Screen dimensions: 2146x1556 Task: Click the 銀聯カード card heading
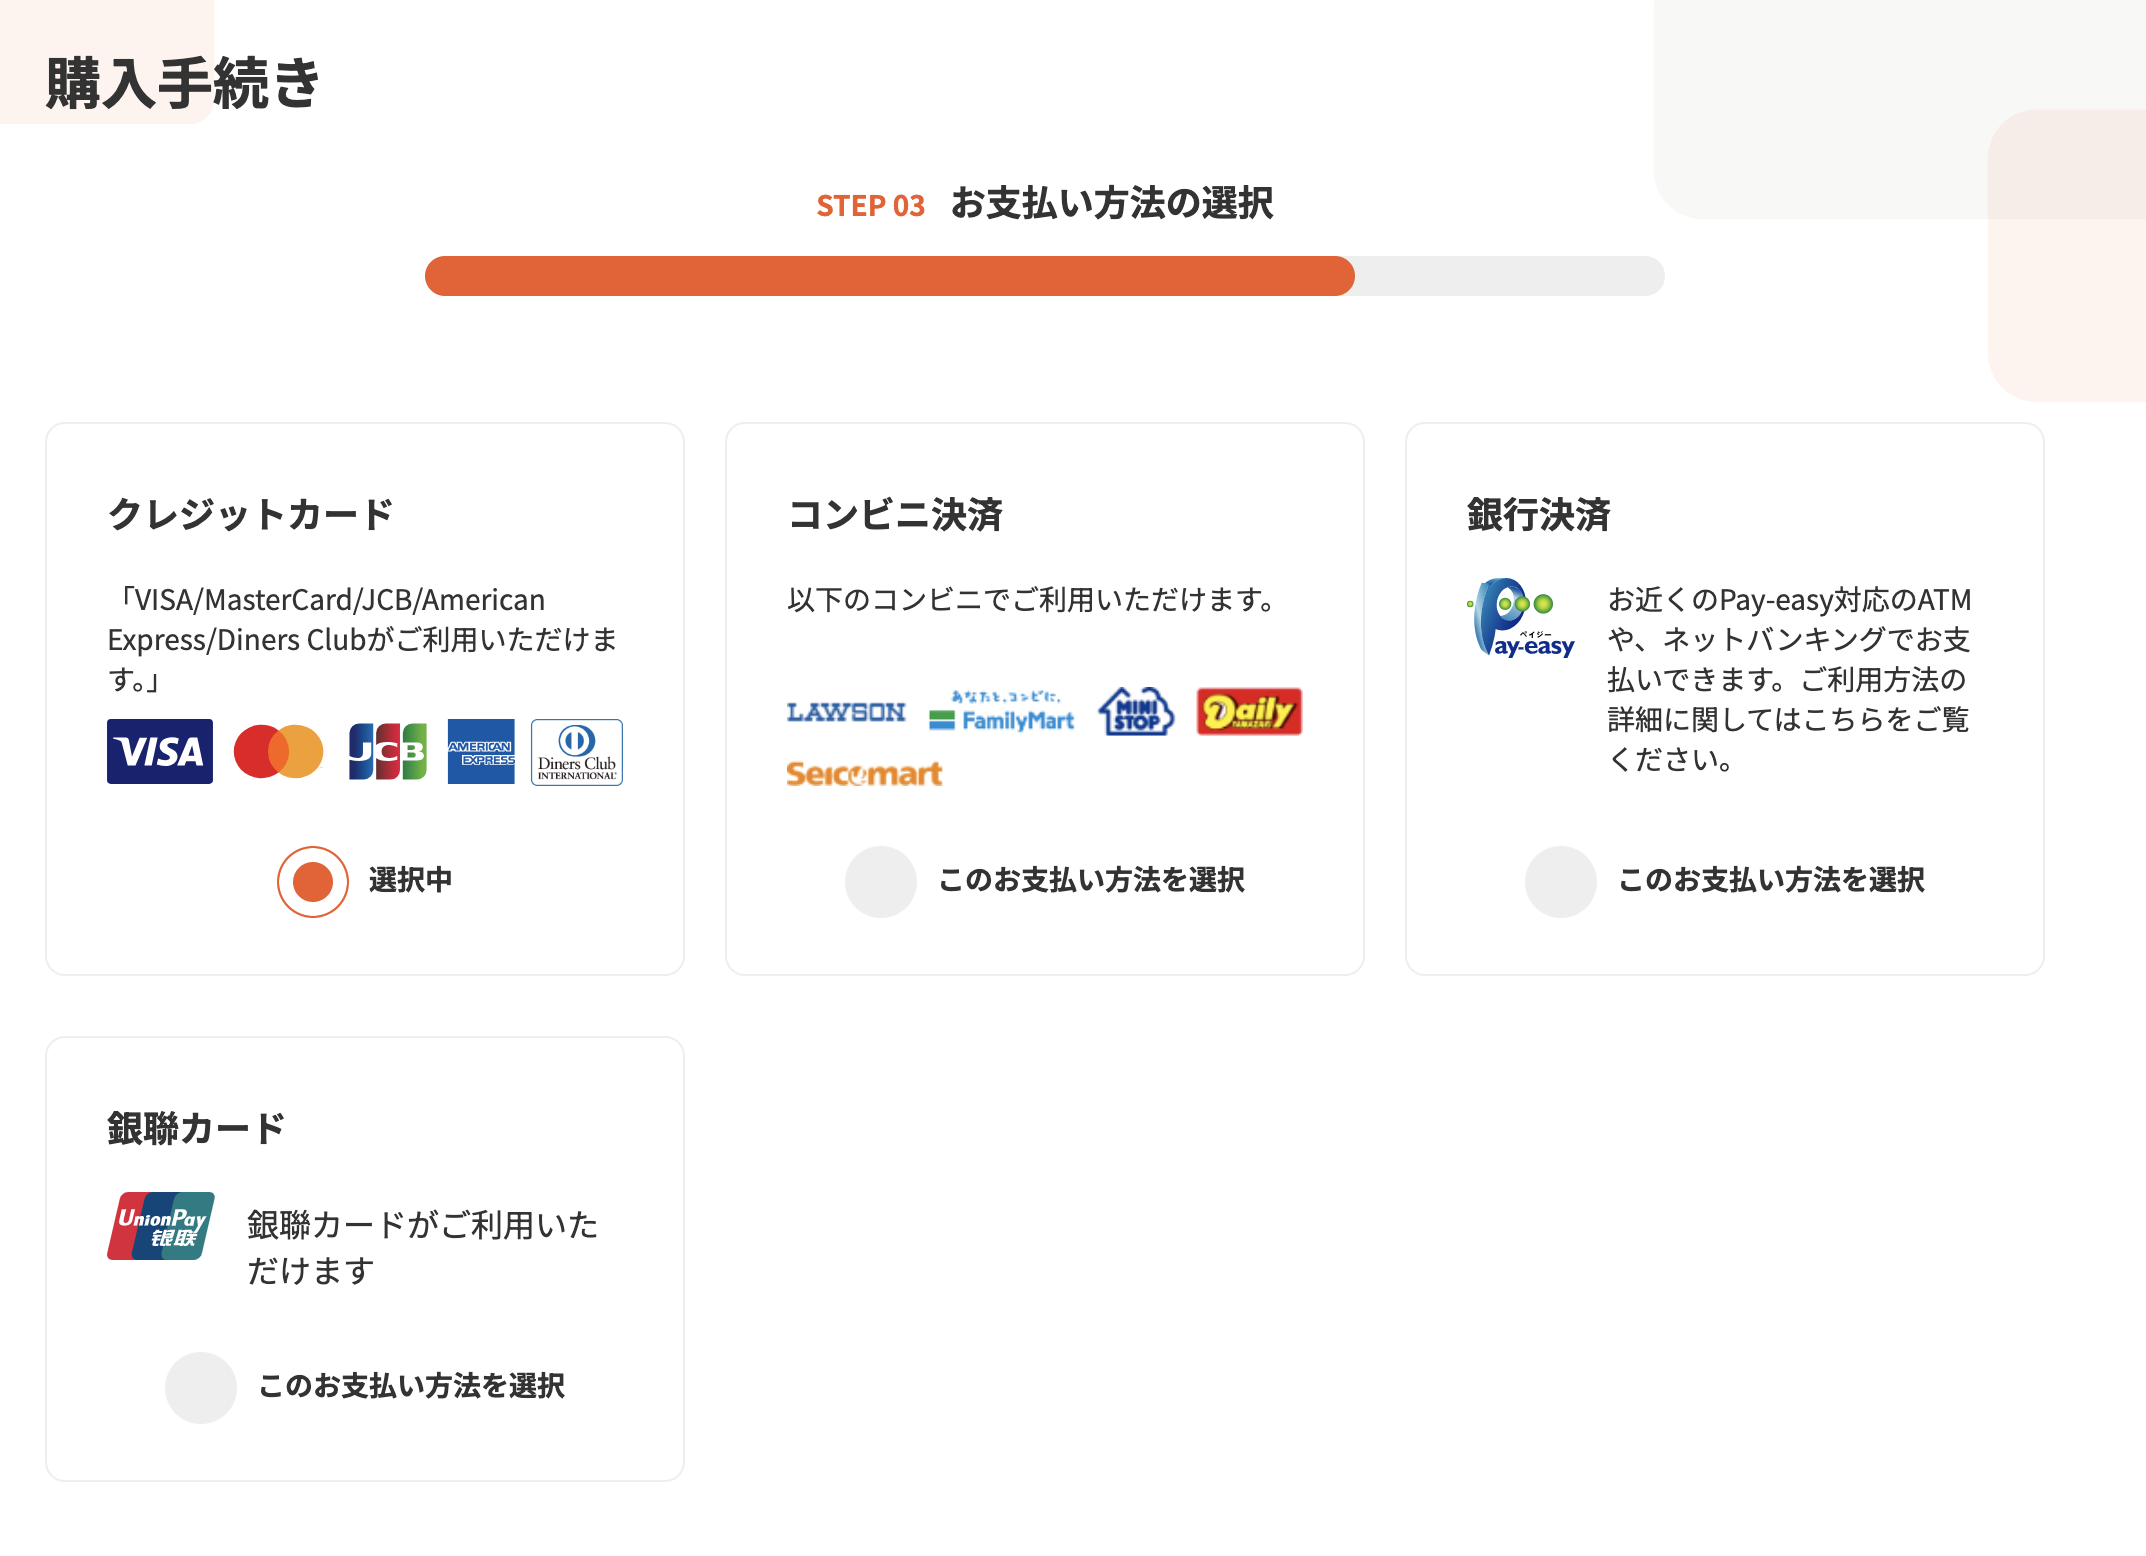196,1129
